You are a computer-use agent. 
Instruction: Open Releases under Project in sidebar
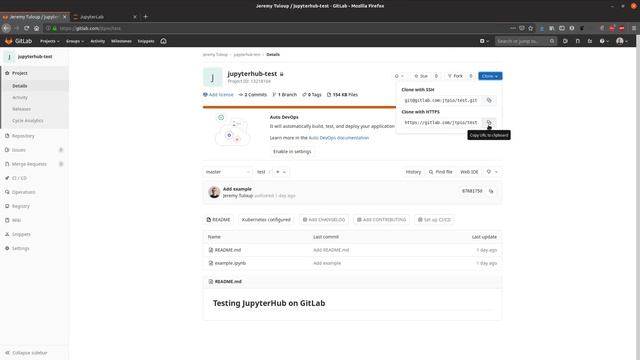[22, 109]
